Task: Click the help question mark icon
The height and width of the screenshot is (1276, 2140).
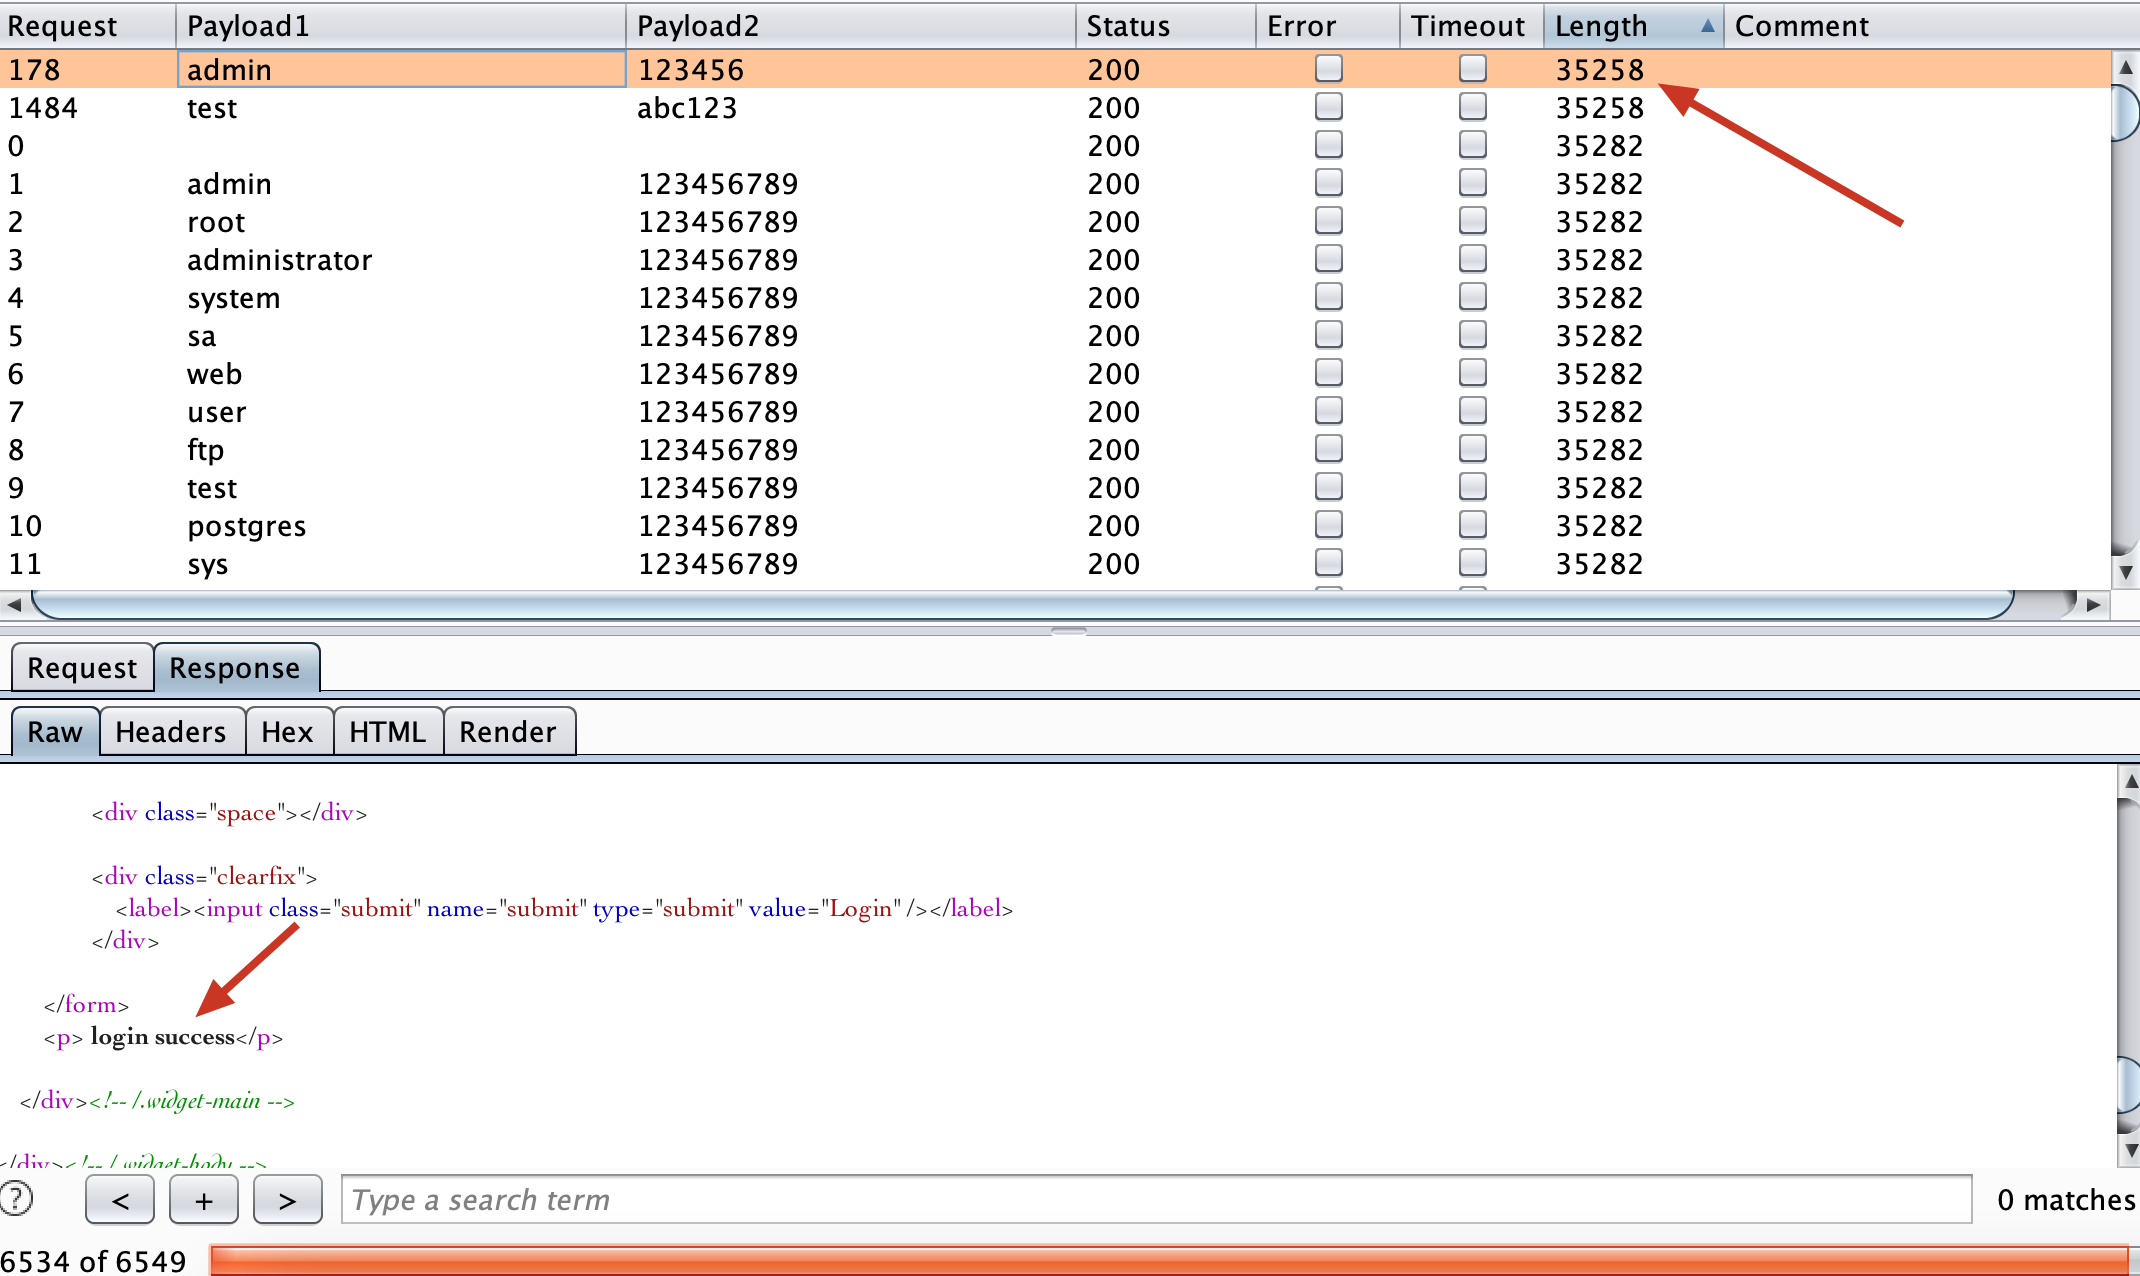Action: coord(16,1198)
